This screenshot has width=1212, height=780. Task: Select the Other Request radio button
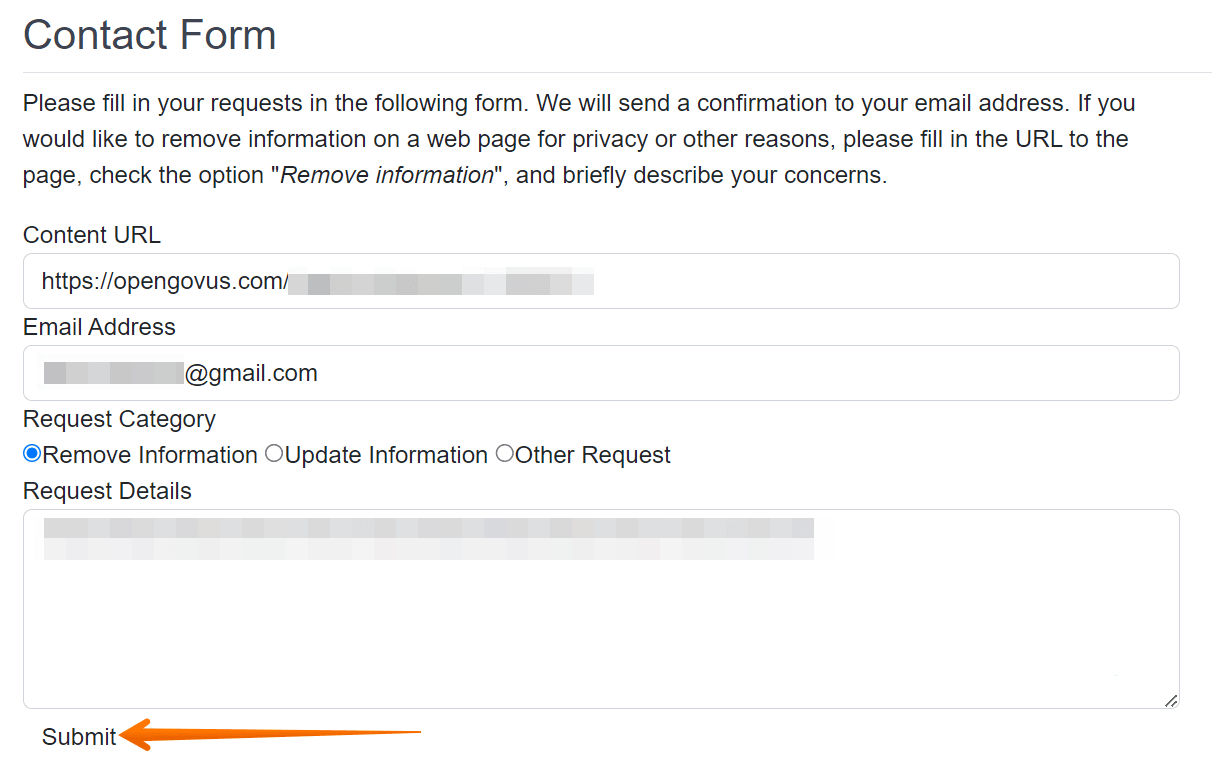pyautogui.click(x=505, y=453)
